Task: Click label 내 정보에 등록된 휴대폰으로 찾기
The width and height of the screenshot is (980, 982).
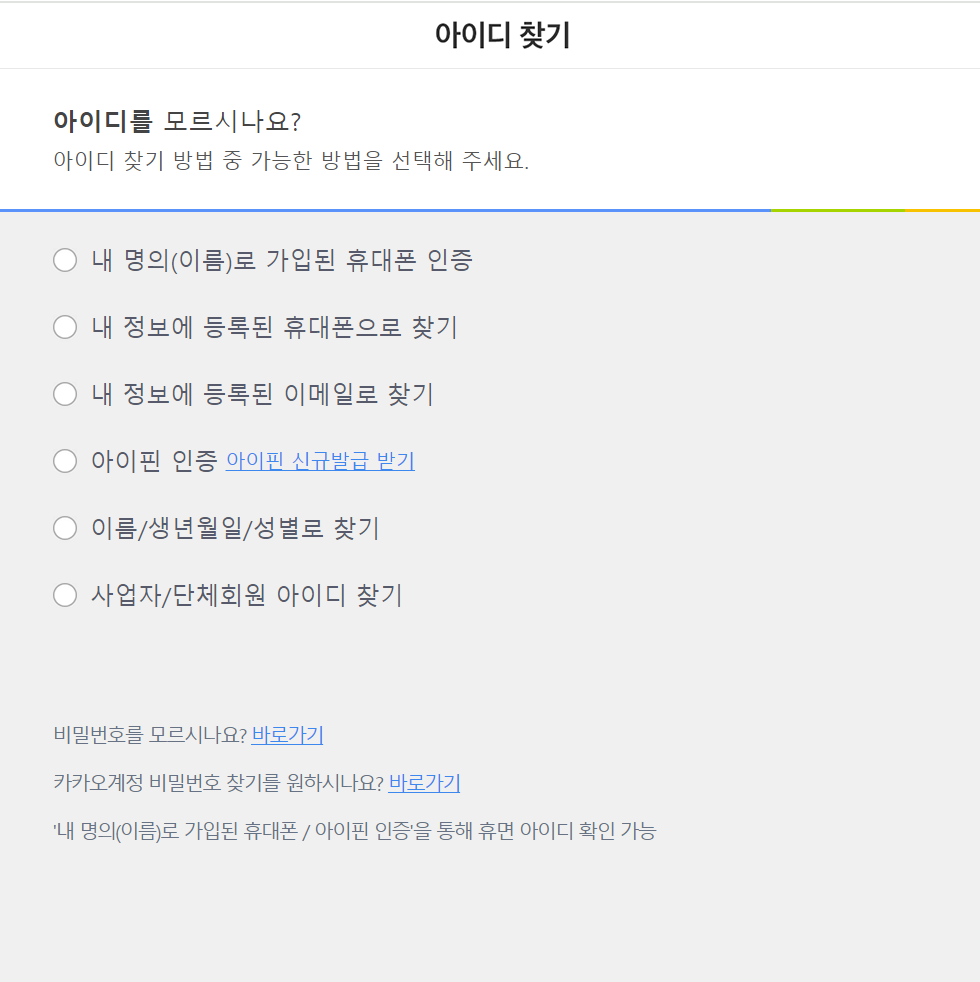Action: (x=275, y=327)
